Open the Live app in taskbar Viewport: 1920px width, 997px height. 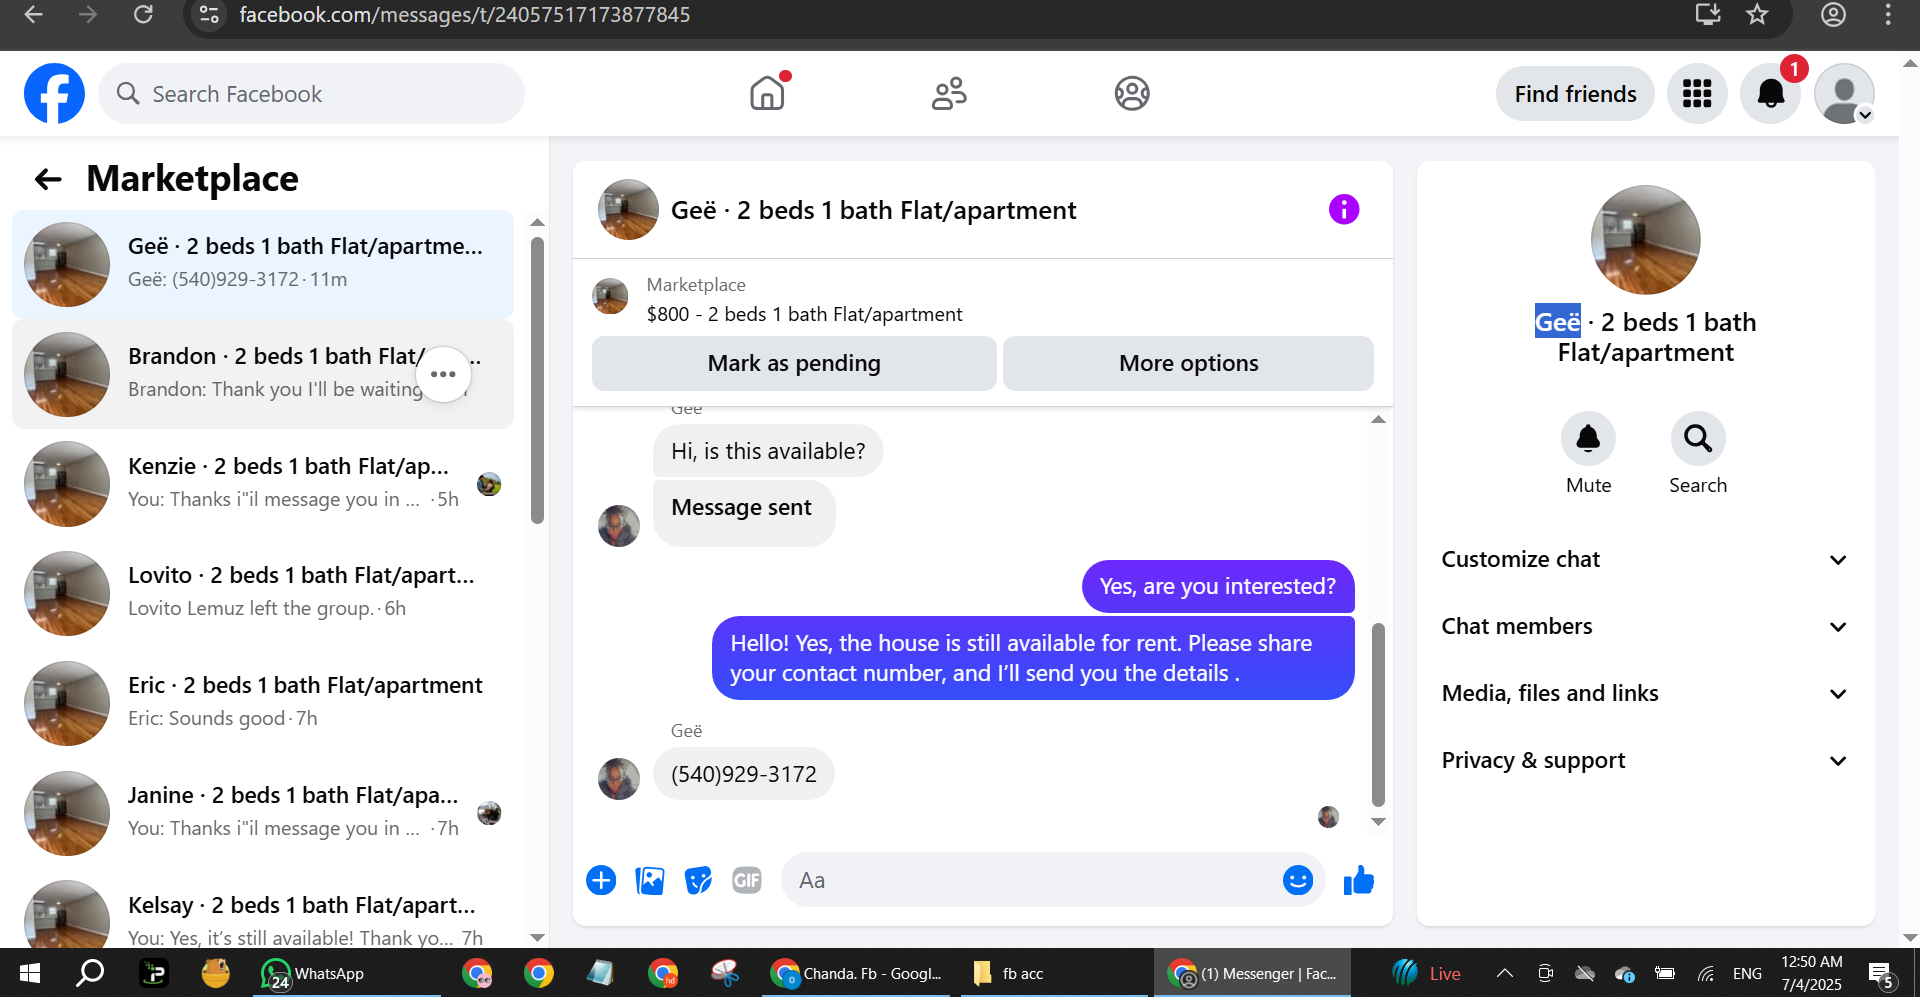coord(1427,973)
